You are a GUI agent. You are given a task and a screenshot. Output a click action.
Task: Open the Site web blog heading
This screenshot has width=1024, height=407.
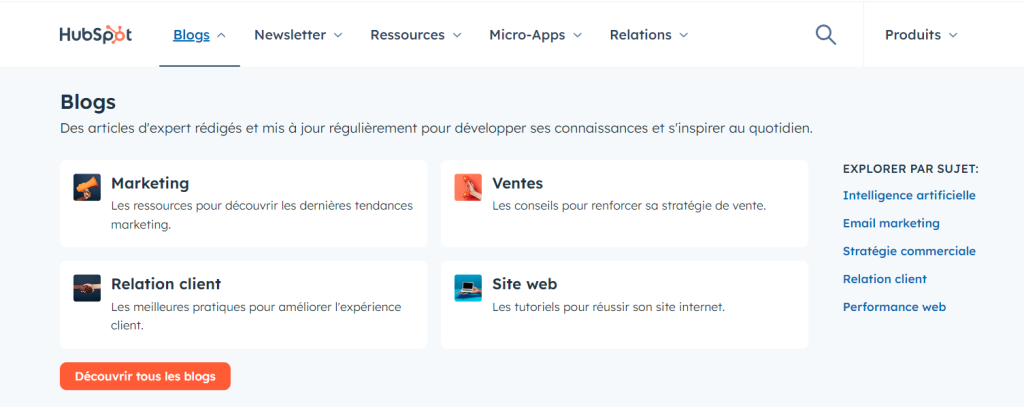[525, 284]
